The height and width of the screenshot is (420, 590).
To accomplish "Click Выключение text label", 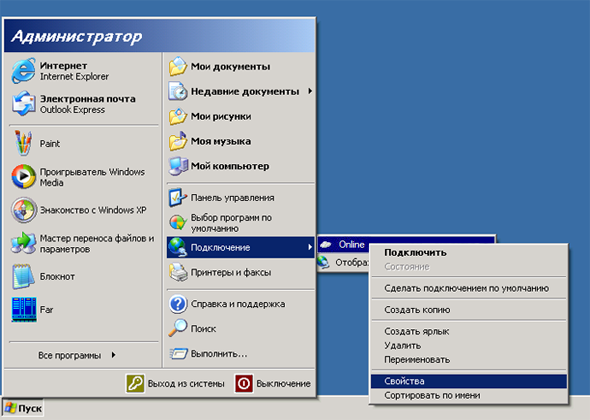I will click(x=283, y=384).
